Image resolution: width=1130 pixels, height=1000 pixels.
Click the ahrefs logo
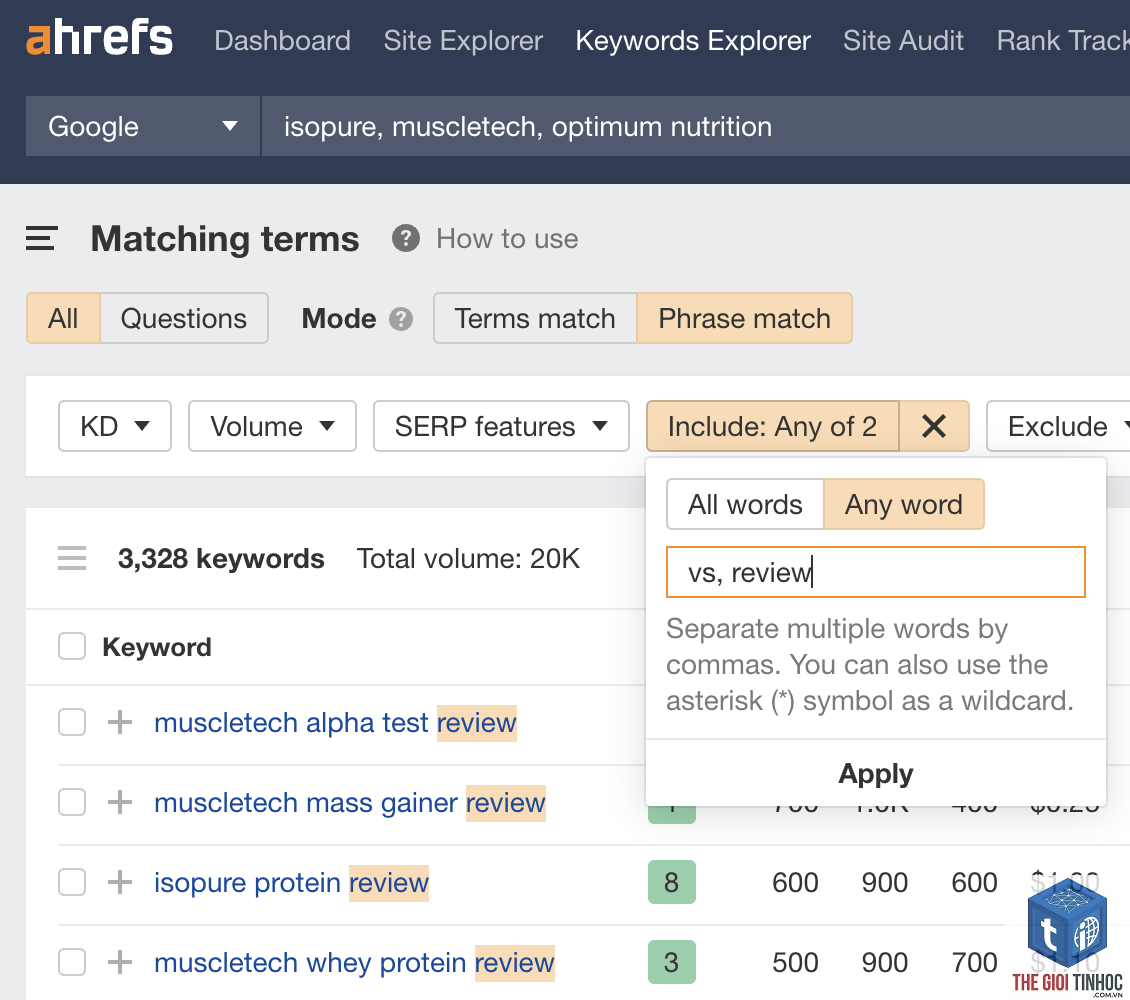click(99, 38)
